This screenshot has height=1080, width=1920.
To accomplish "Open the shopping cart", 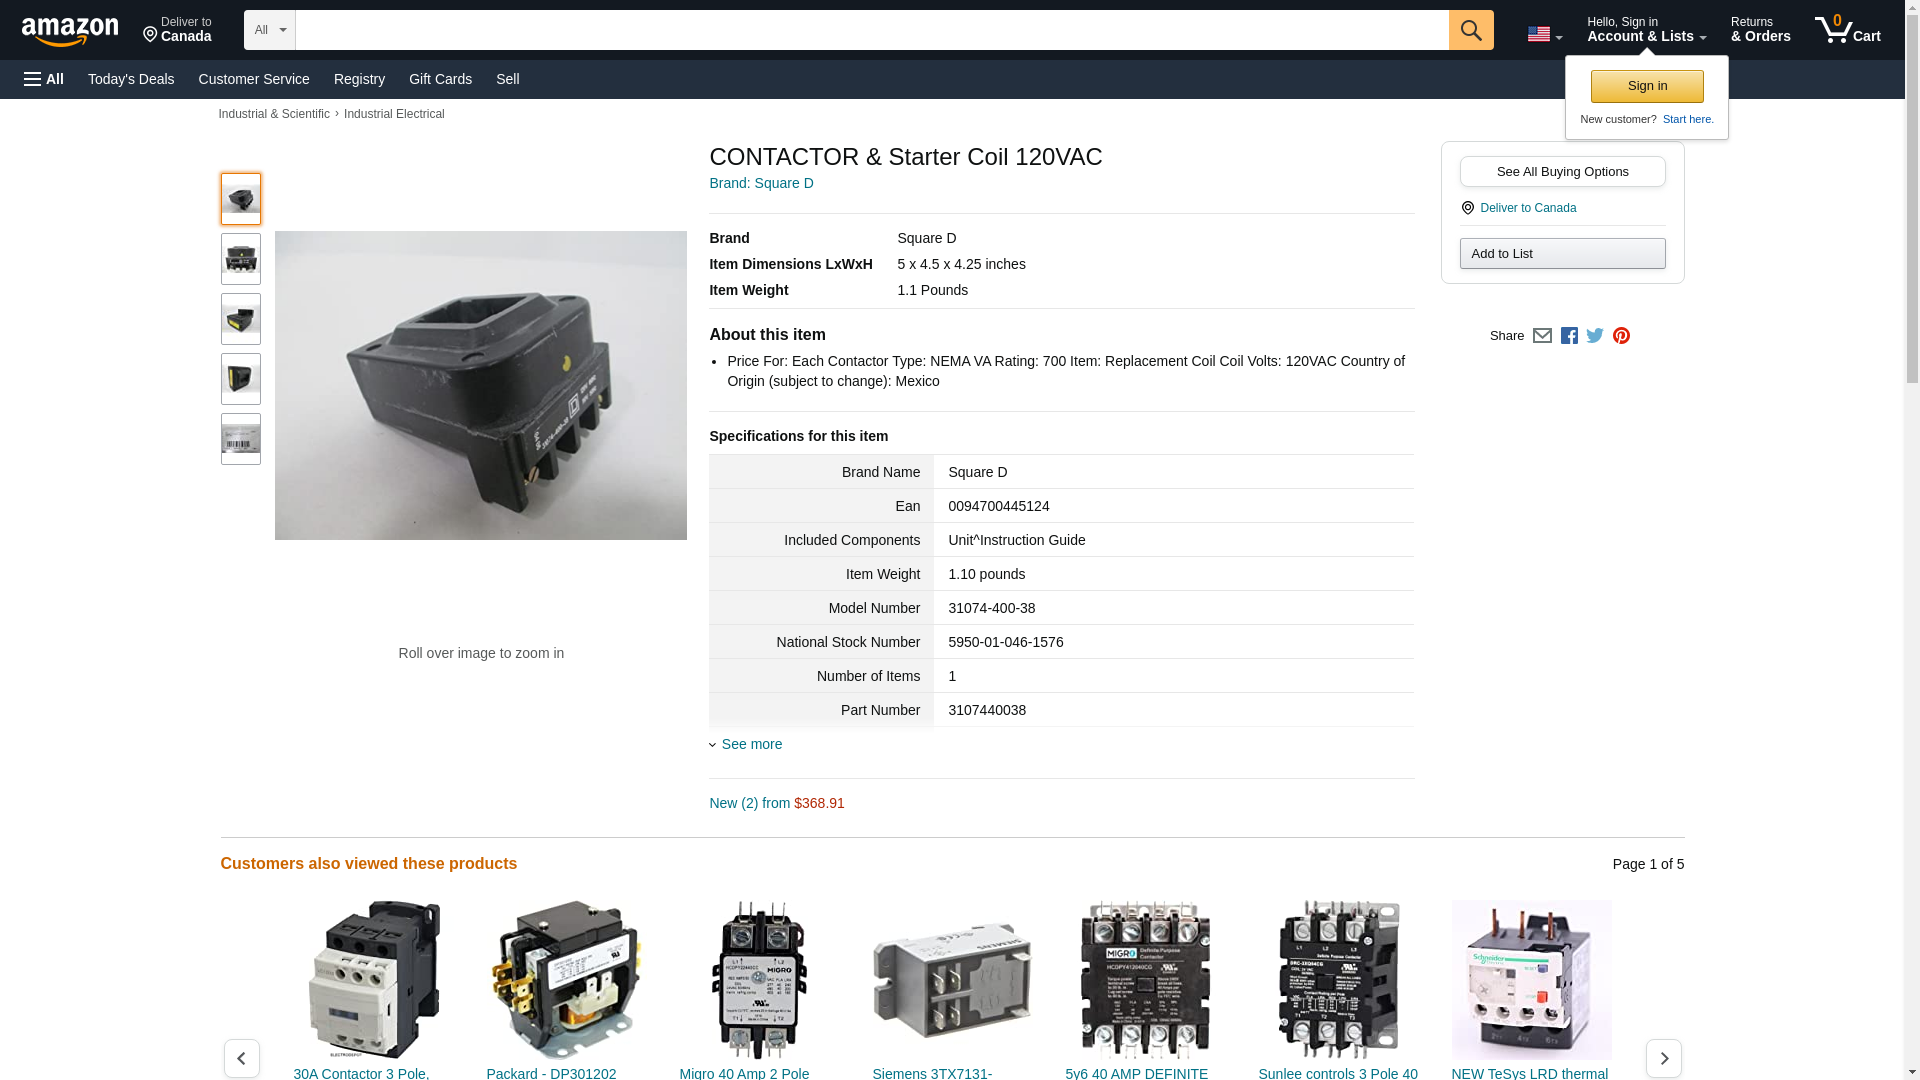I will click(x=1847, y=30).
